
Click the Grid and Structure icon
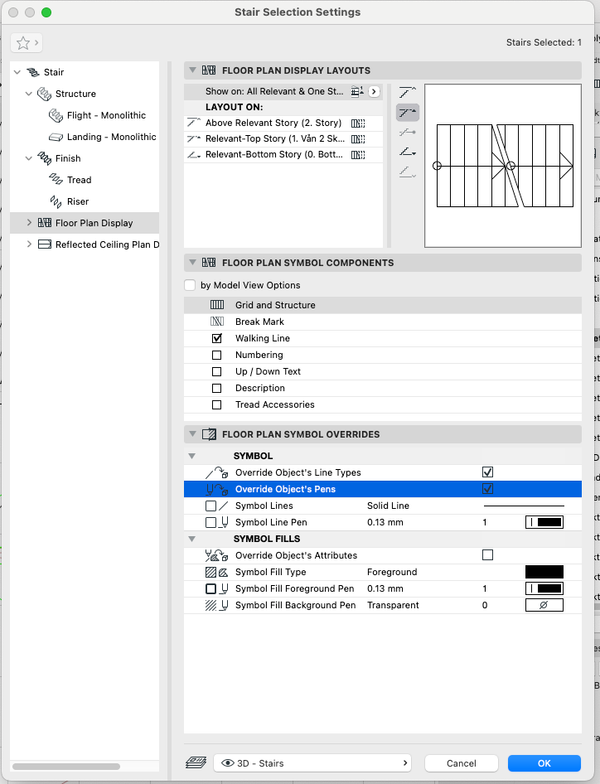pos(217,305)
